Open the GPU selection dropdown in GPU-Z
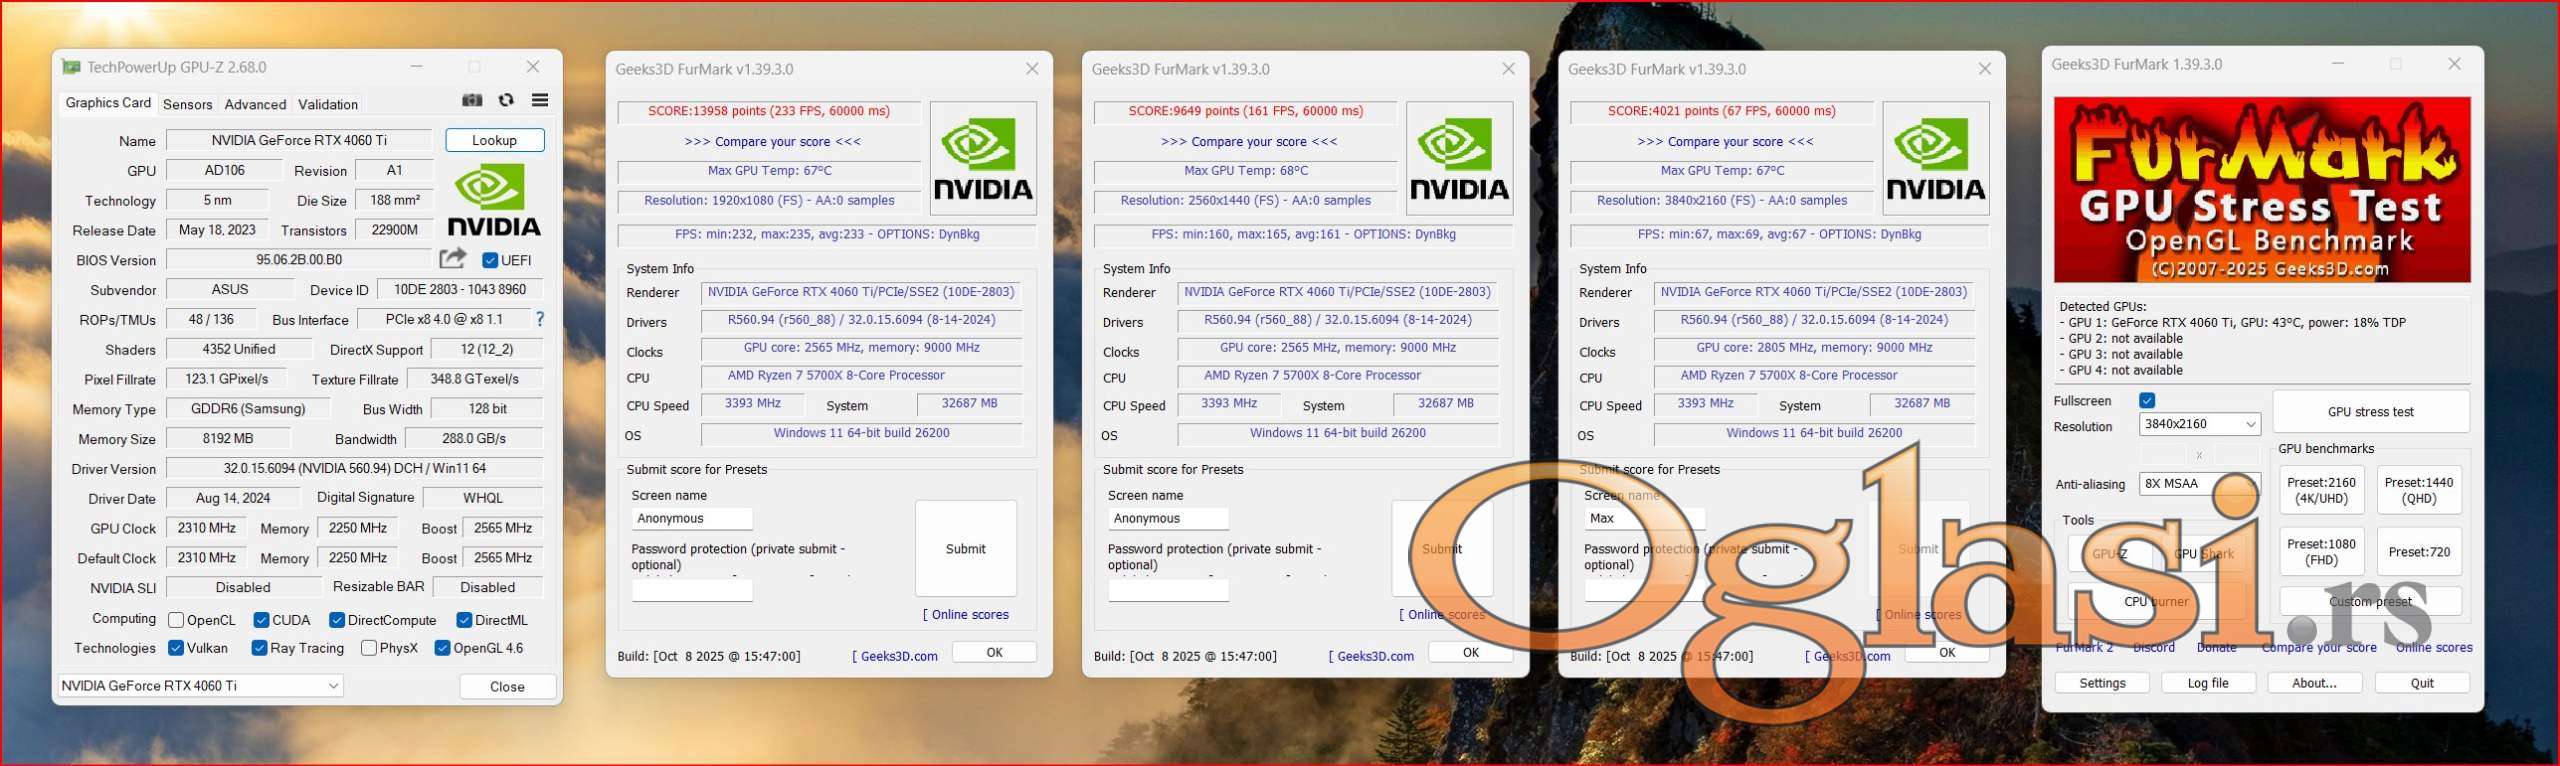The width and height of the screenshot is (2560, 766). pos(200,685)
